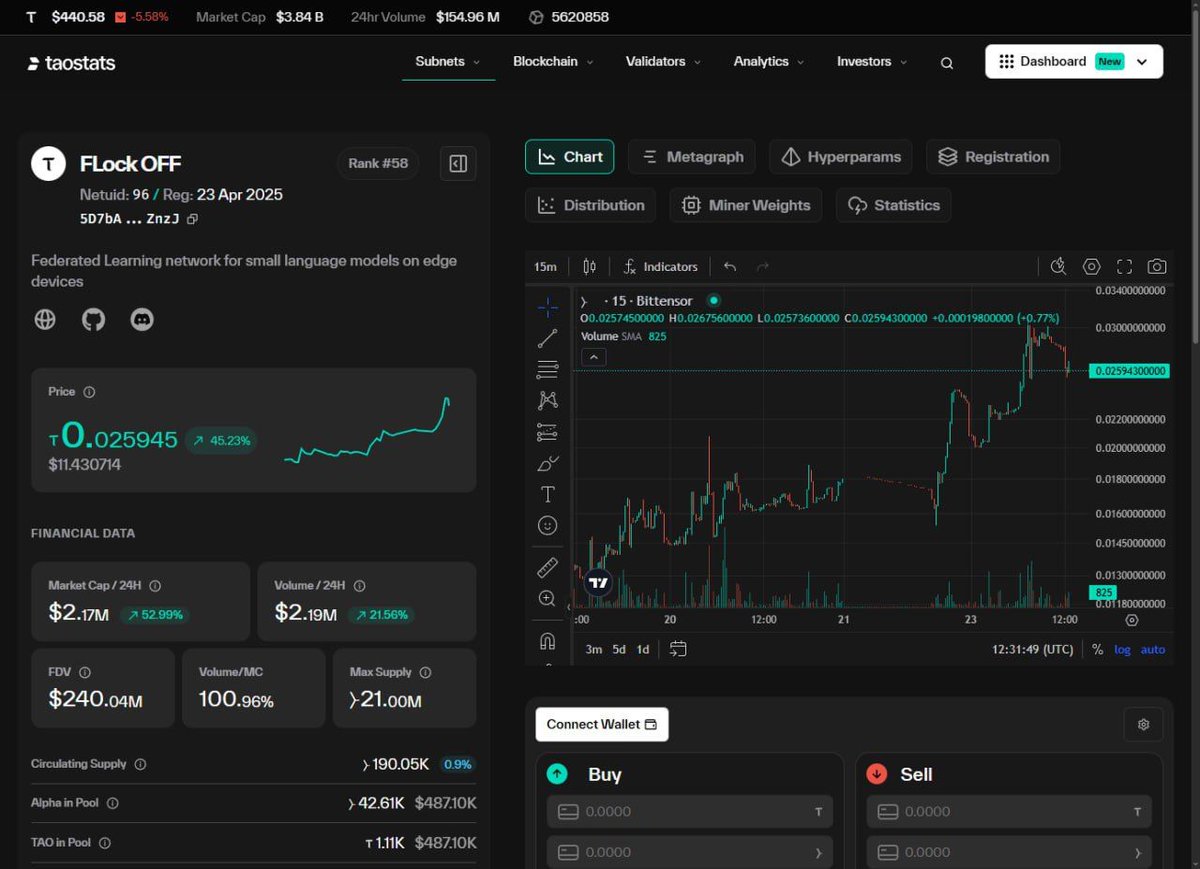The width and height of the screenshot is (1200, 869).
Task: Show info for Price
Action: coord(89,392)
